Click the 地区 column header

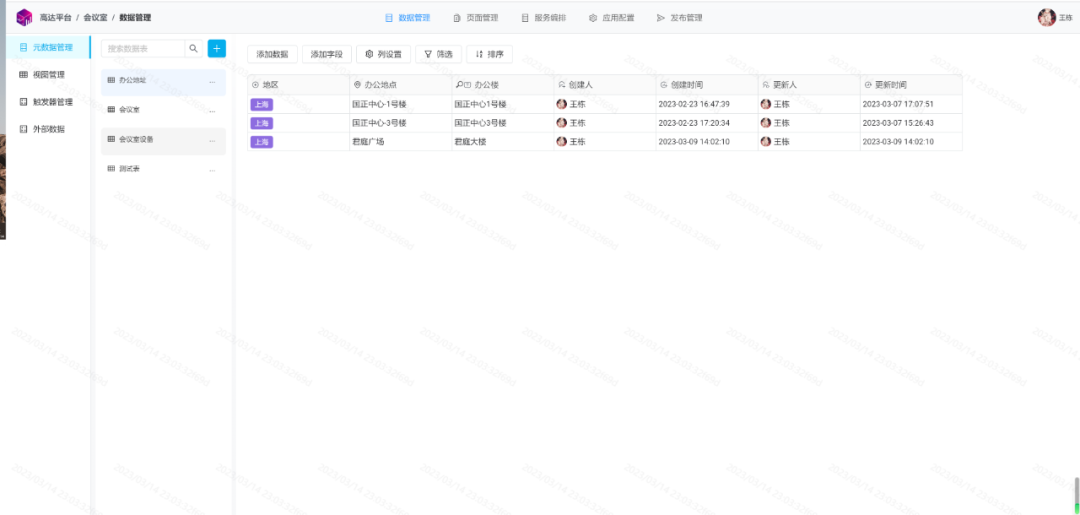pos(298,85)
